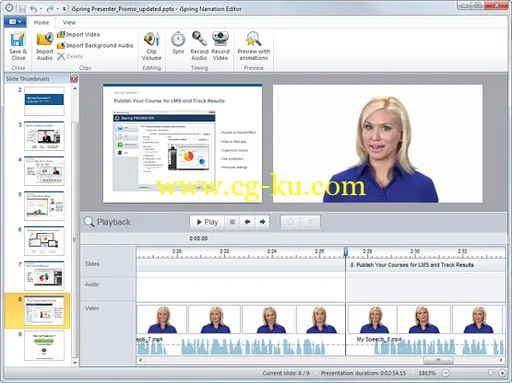Open the Import Audio tool
The image size is (512, 383).
[x=45, y=46]
